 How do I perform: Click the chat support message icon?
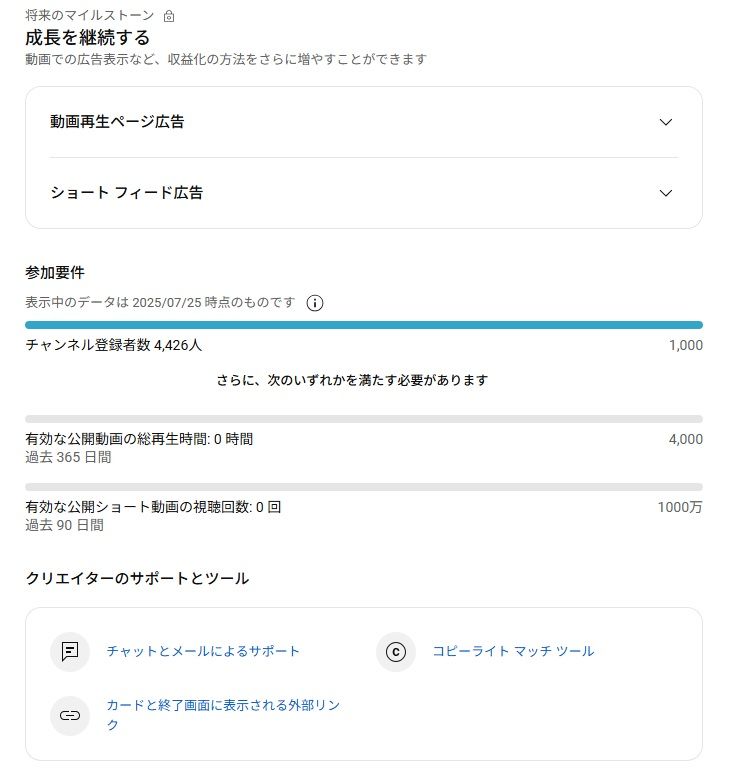tap(70, 652)
